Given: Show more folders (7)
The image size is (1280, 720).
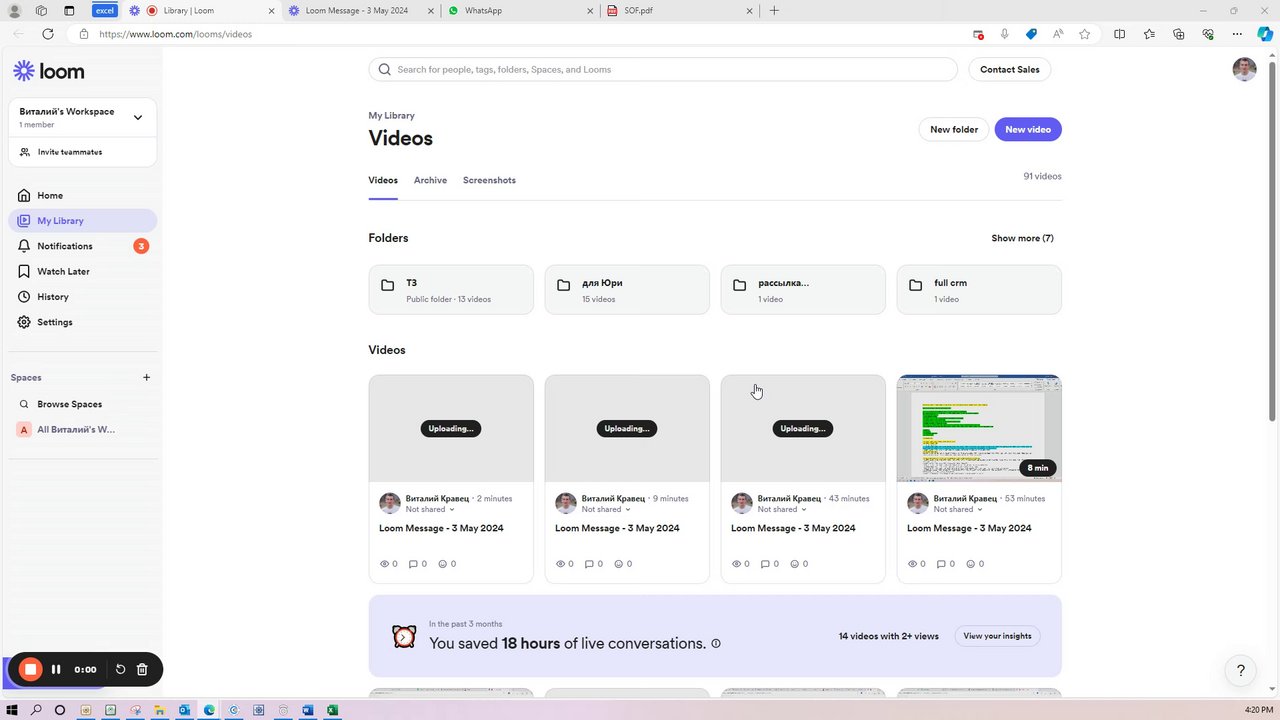Looking at the screenshot, I should pos(1022,238).
